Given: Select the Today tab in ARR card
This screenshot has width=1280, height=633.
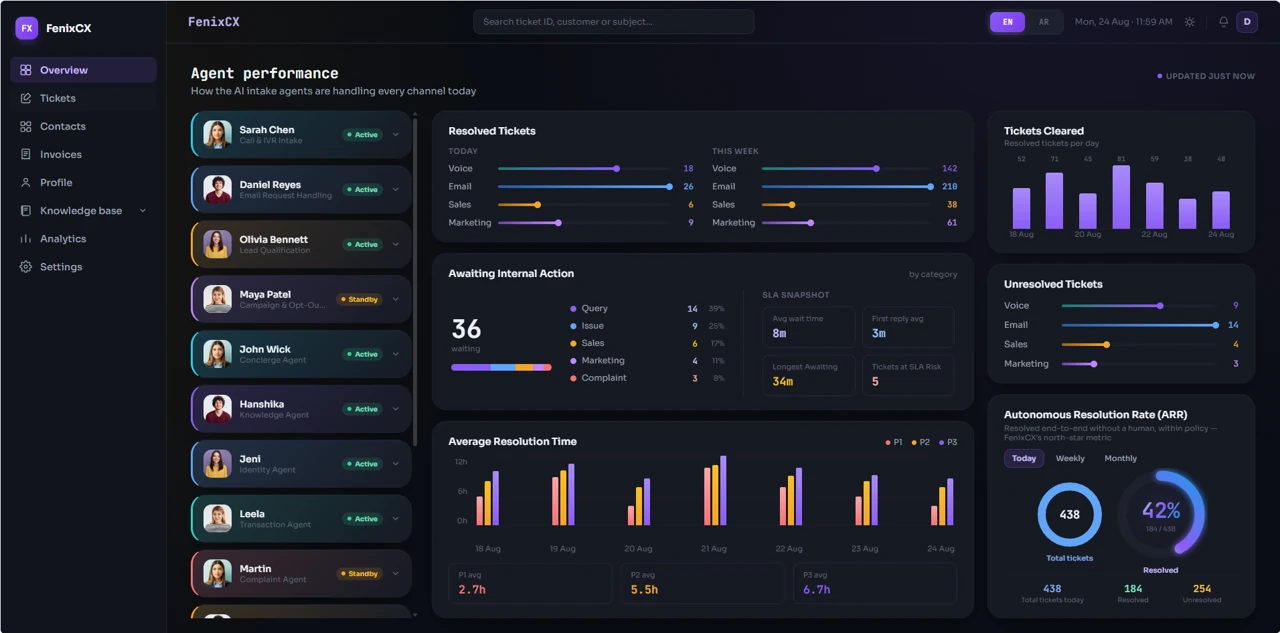Looking at the screenshot, I should (x=1024, y=458).
